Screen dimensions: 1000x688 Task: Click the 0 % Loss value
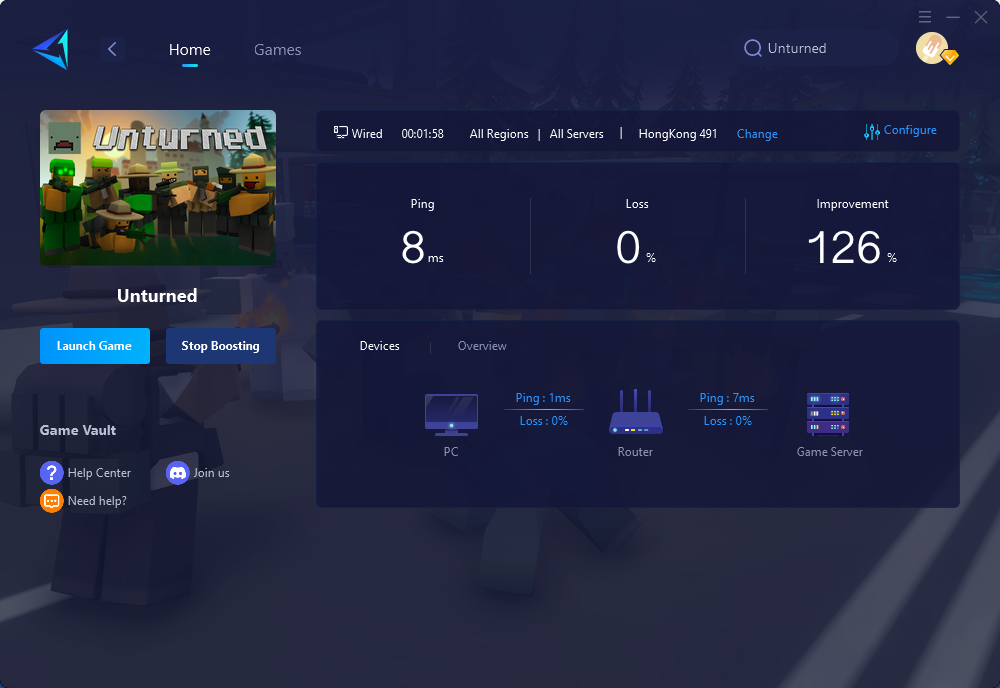coord(636,247)
